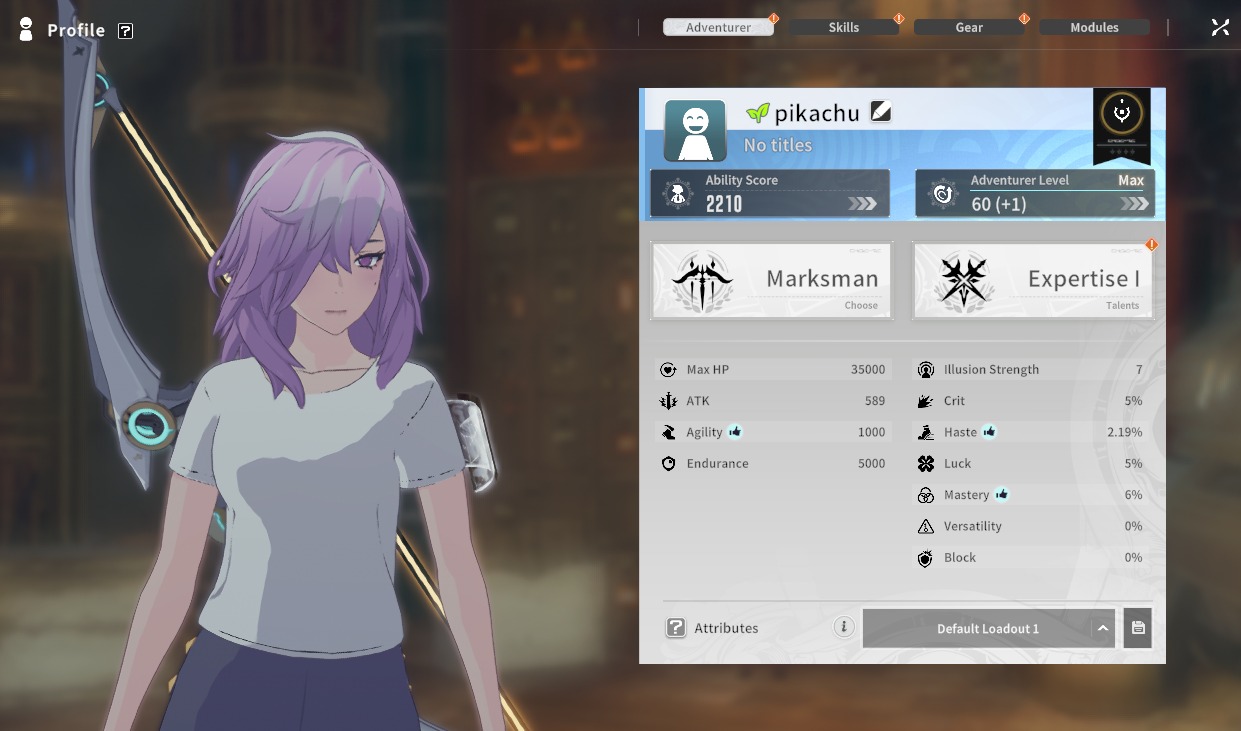The height and width of the screenshot is (731, 1241).
Task: Click the Agility stat icon
Action: (669, 432)
